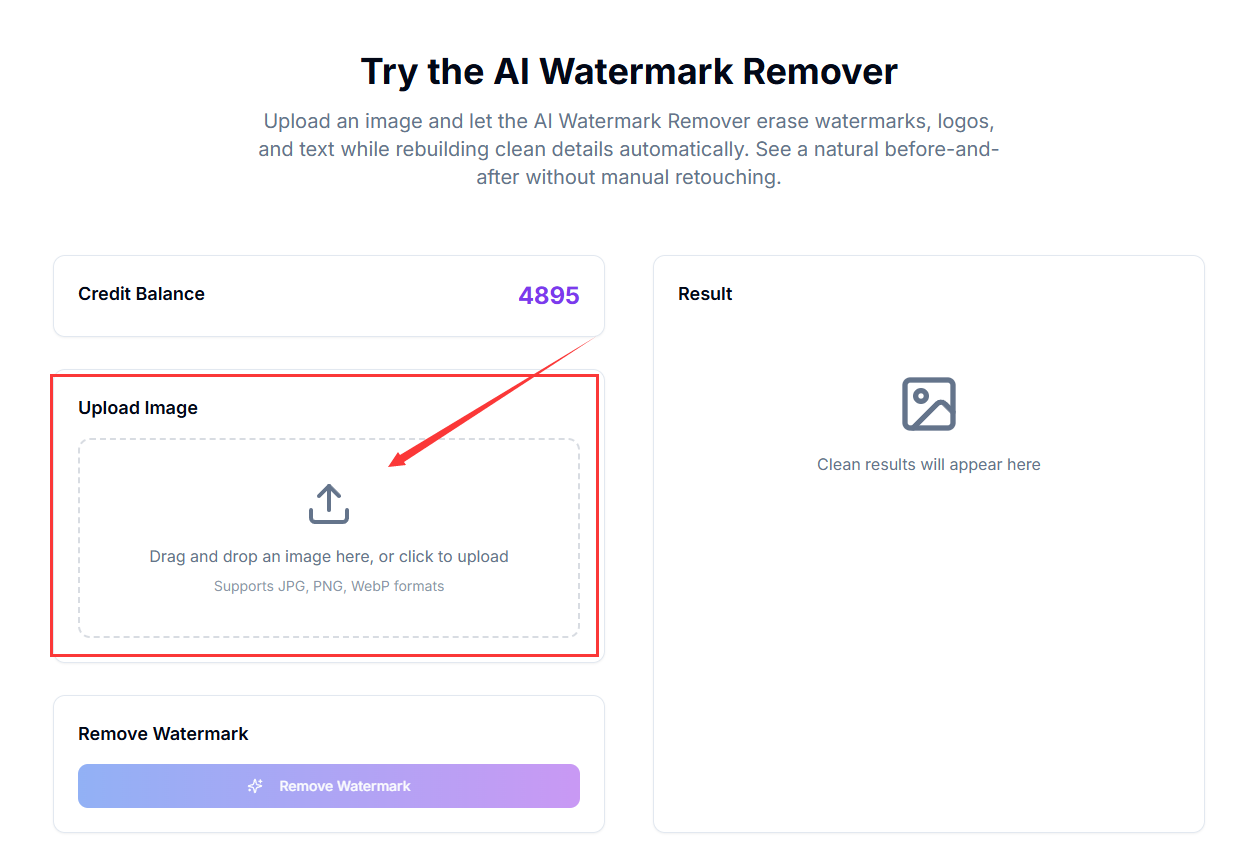Select the 'Try the AI Watermark Remover' heading
1249x856 pixels.
(628, 71)
